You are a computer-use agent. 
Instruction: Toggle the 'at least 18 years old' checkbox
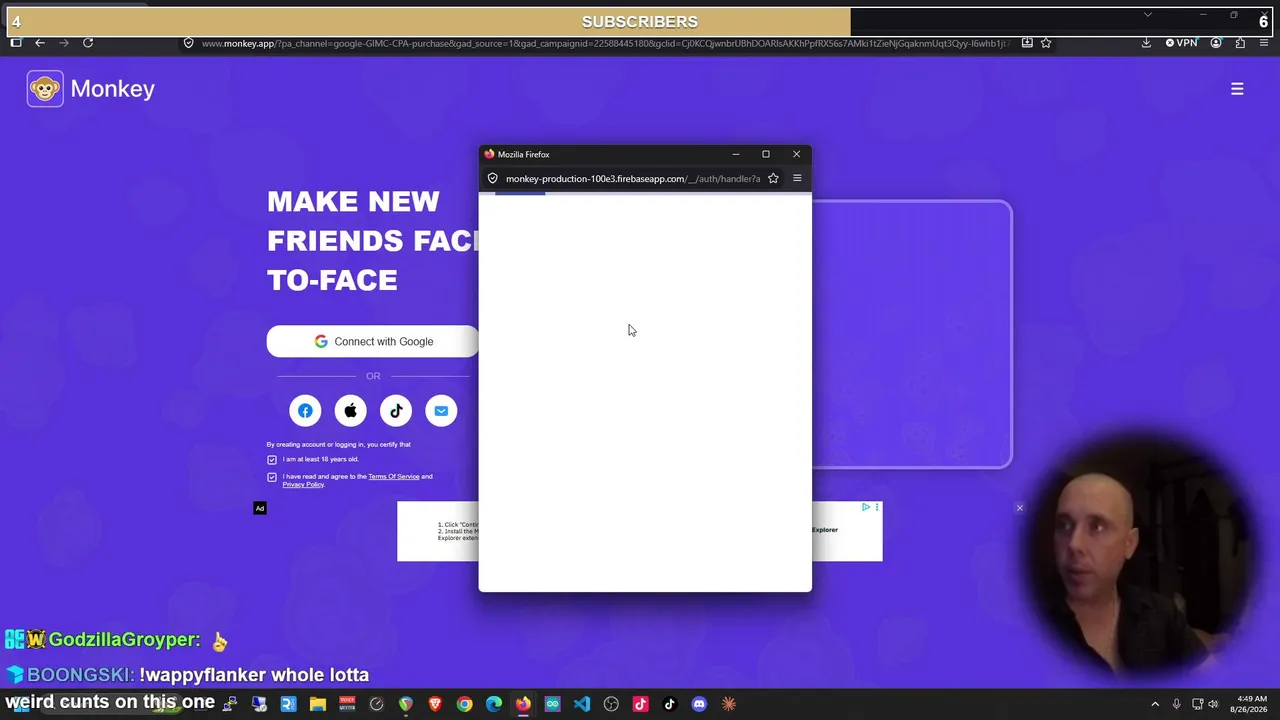[x=272, y=460]
